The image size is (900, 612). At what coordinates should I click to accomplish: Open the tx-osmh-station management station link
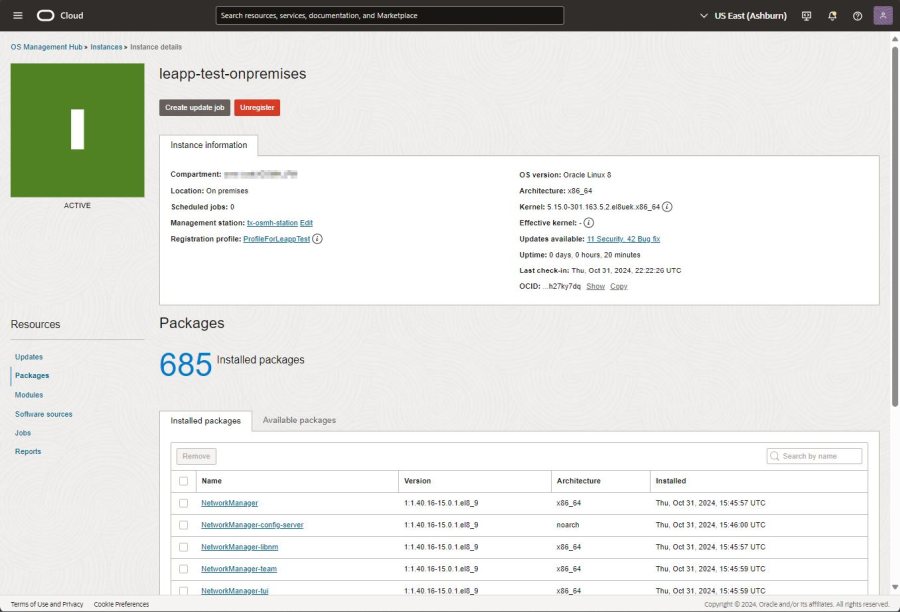272,223
